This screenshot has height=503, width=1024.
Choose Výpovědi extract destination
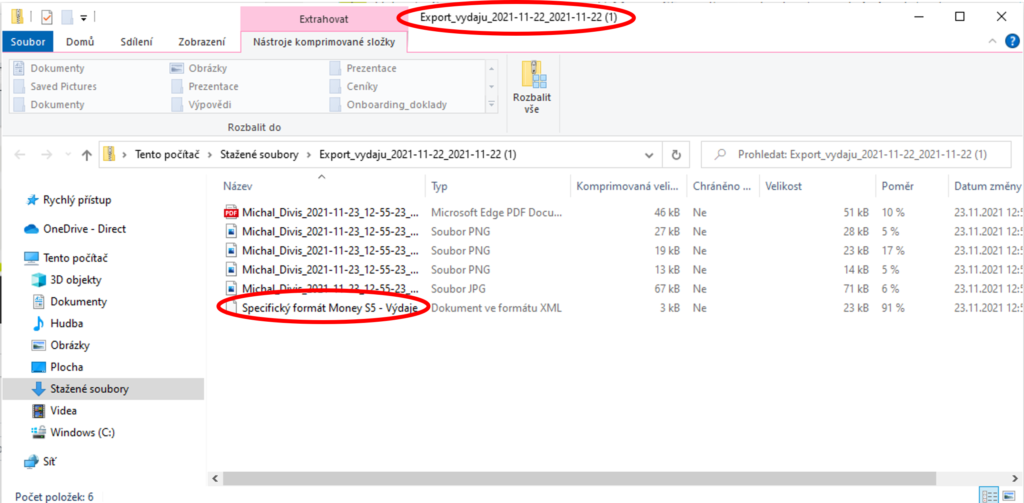coord(210,105)
